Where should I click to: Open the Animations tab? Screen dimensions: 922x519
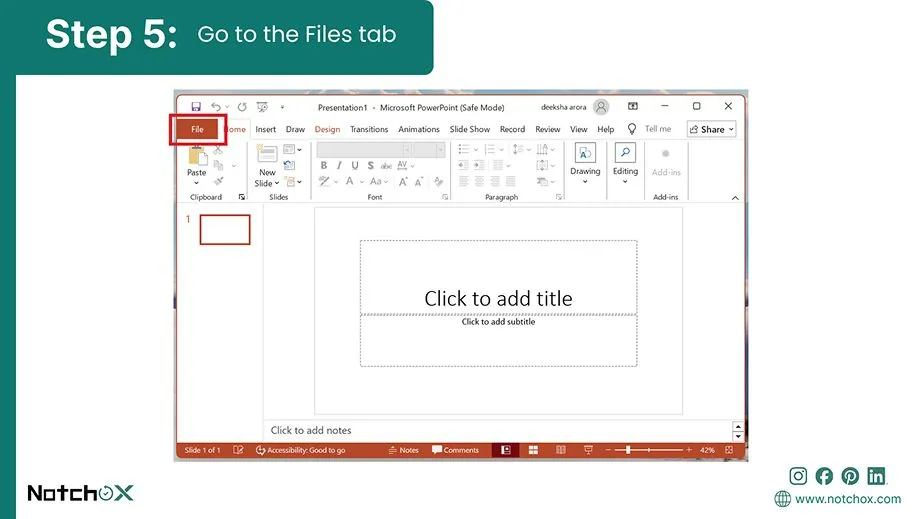419,129
